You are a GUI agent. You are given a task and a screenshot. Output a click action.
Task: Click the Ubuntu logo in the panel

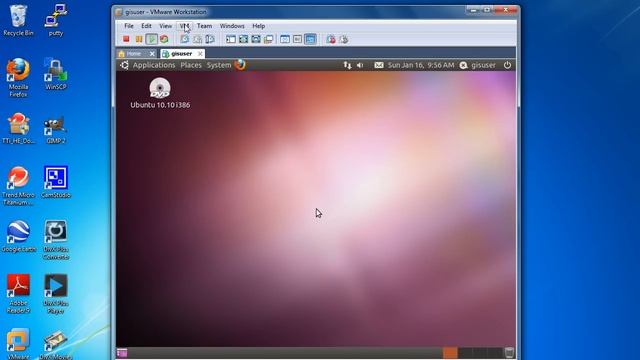pos(124,65)
